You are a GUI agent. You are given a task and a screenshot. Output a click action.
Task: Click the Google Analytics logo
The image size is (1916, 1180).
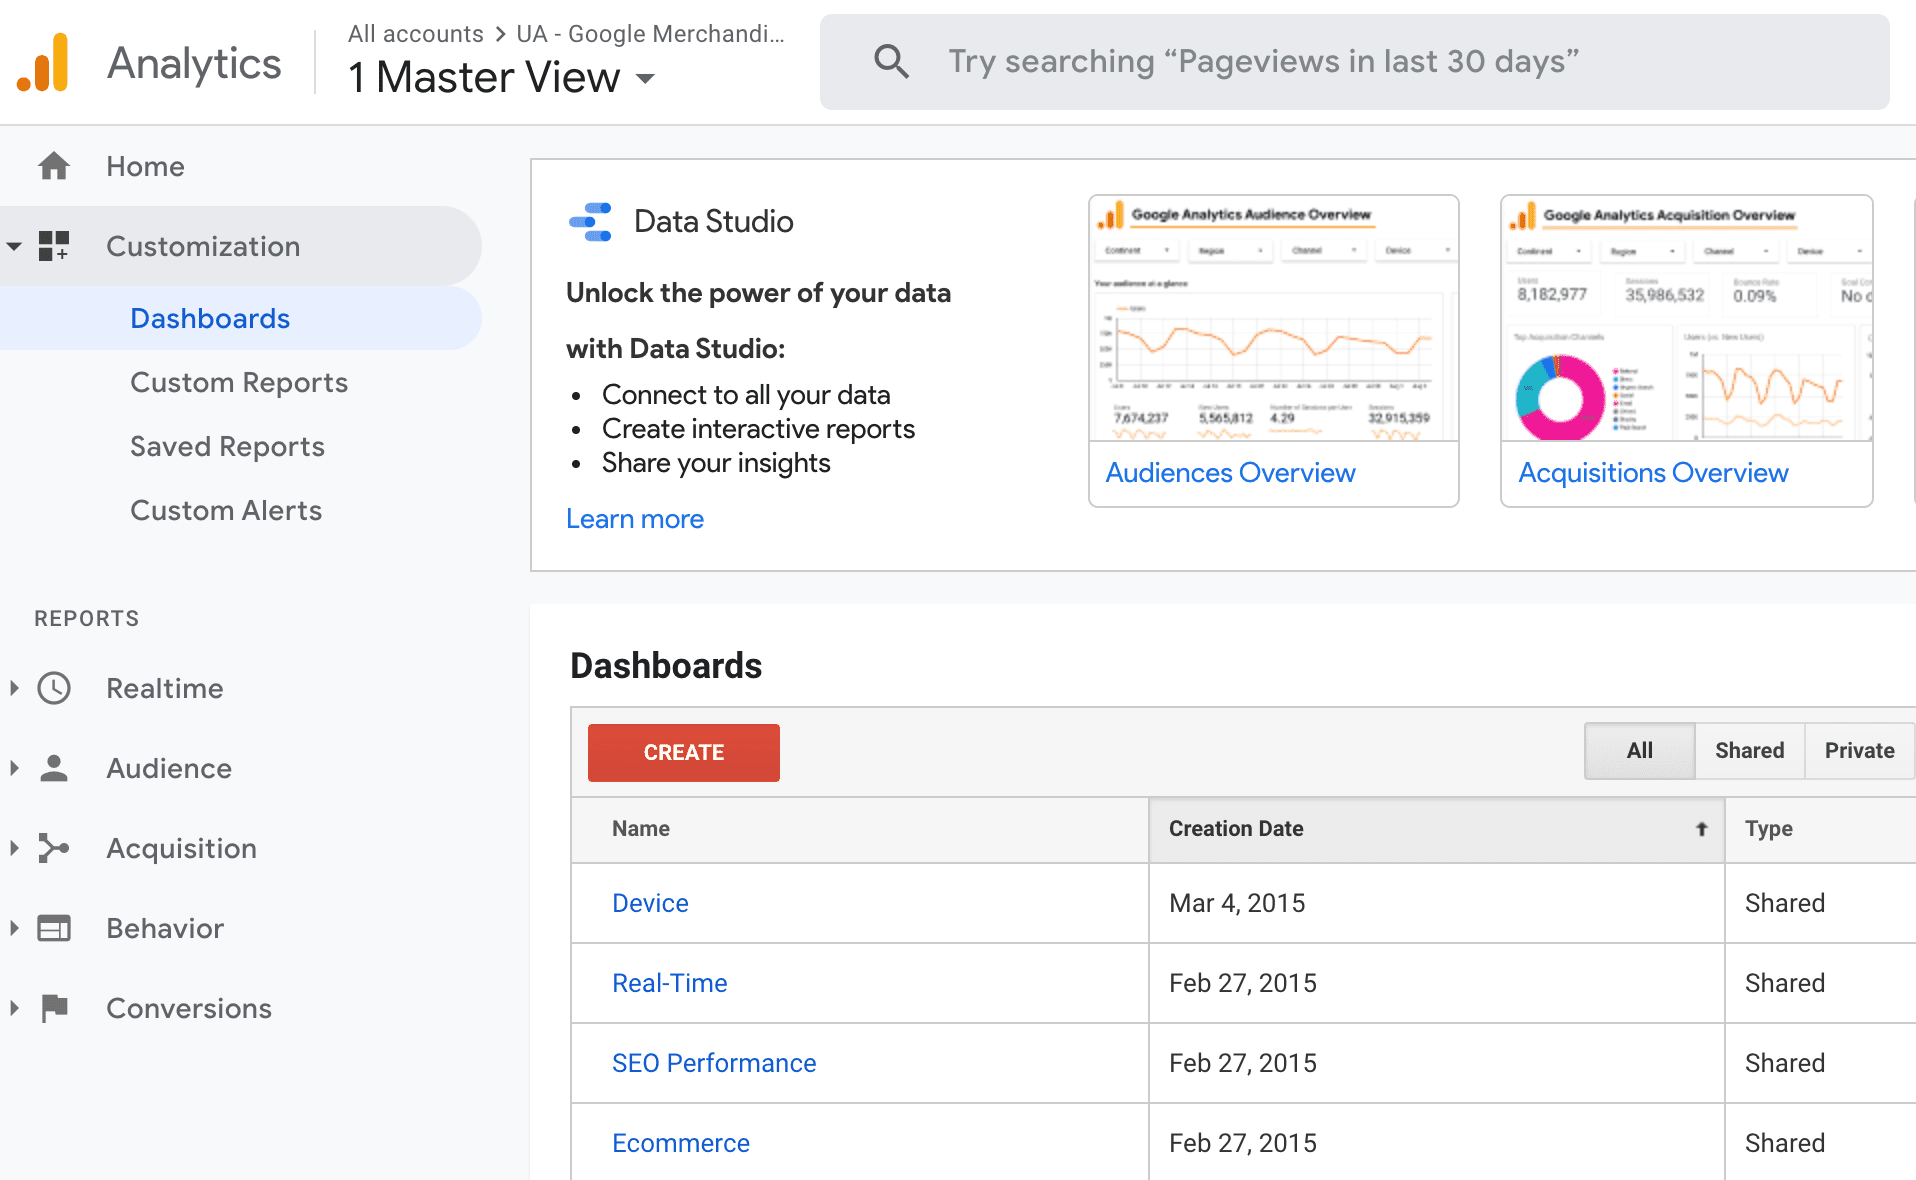click(x=43, y=62)
